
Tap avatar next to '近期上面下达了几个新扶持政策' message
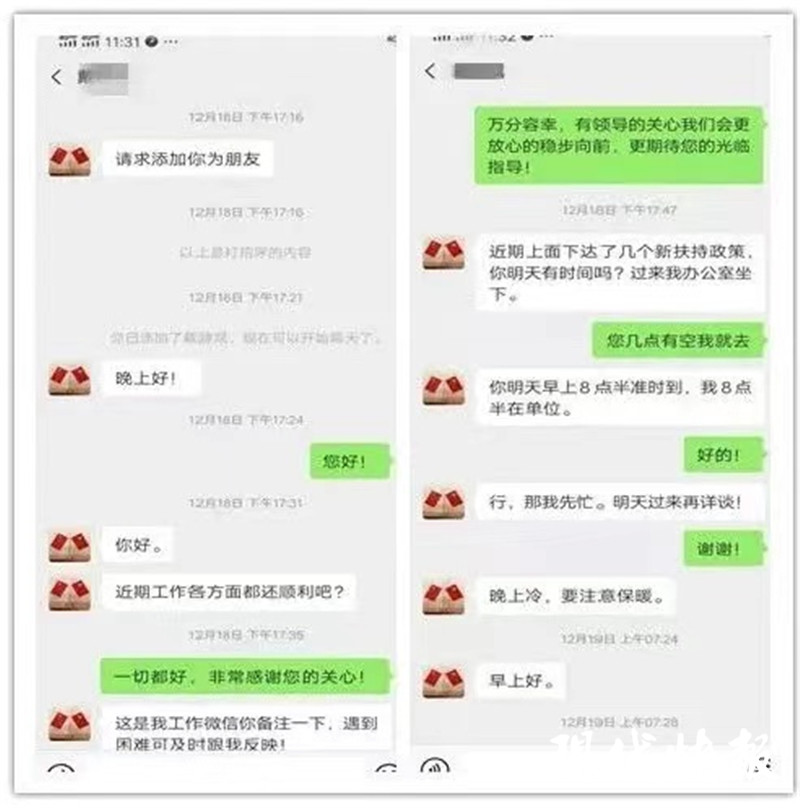pyautogui.click(x=443, y=253)
